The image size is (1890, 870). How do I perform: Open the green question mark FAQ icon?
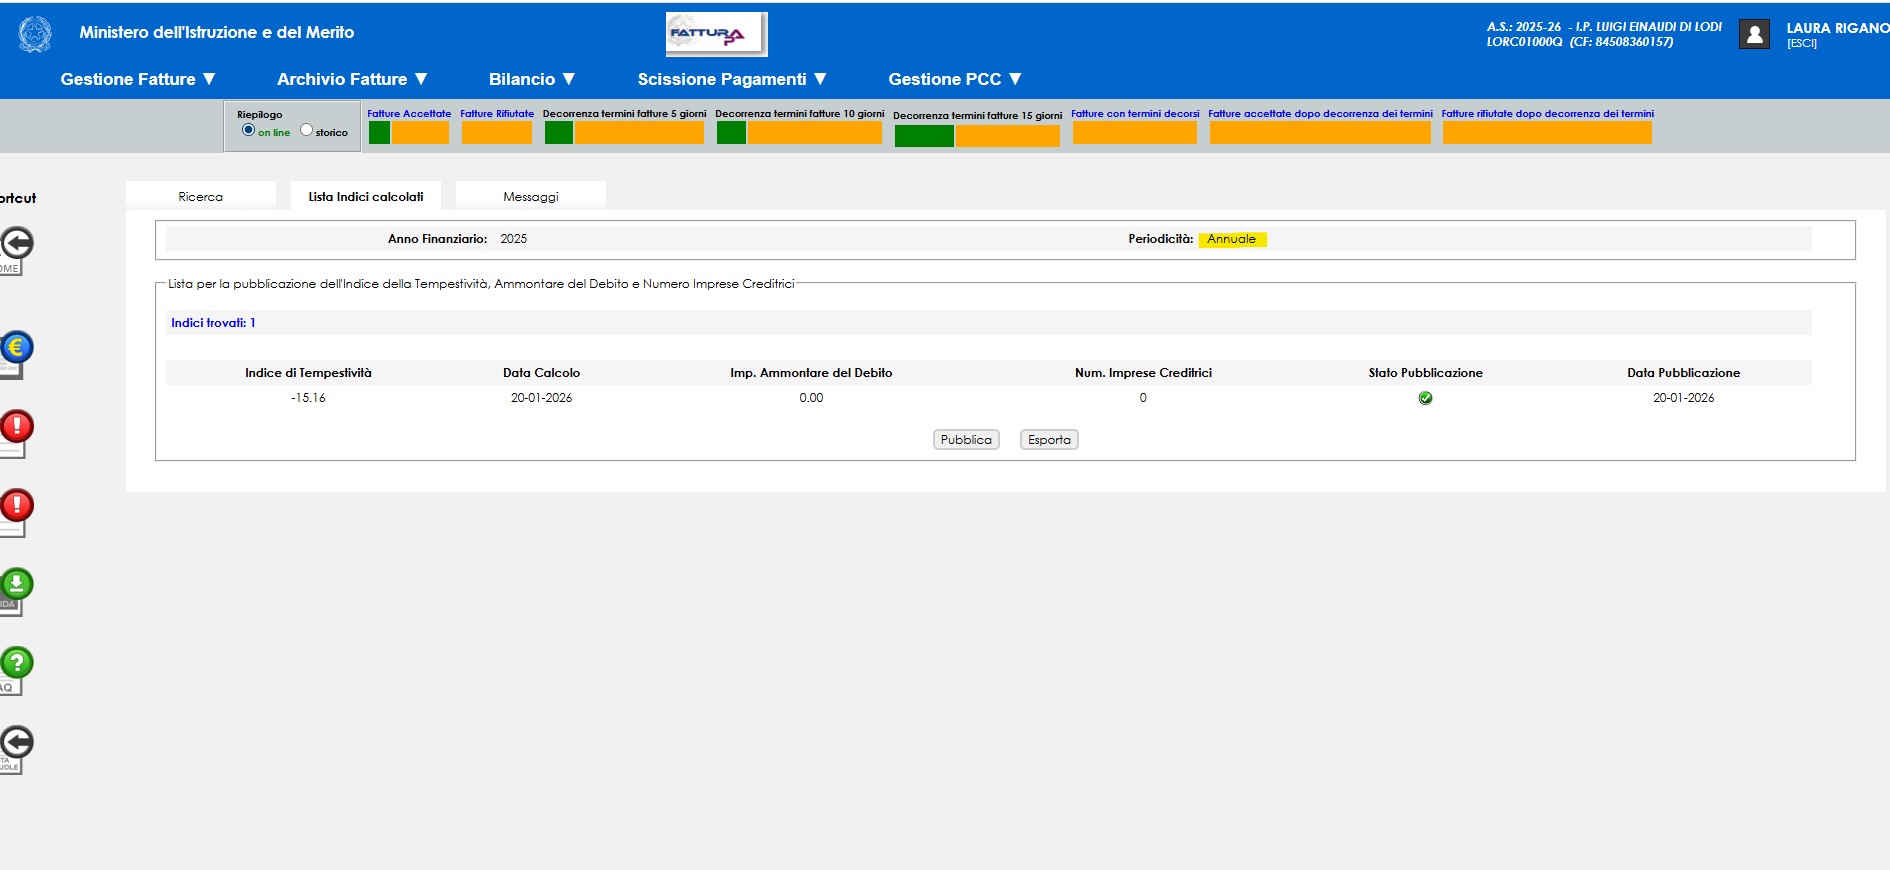[x=16, y=663]
